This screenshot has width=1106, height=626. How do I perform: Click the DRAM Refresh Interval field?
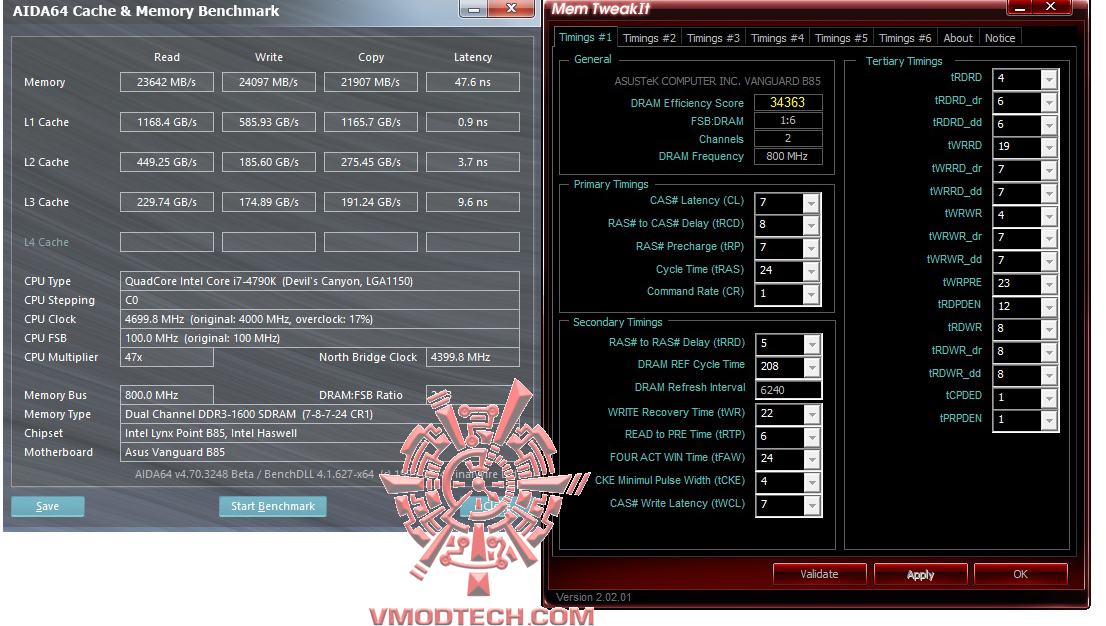point(789,390)
